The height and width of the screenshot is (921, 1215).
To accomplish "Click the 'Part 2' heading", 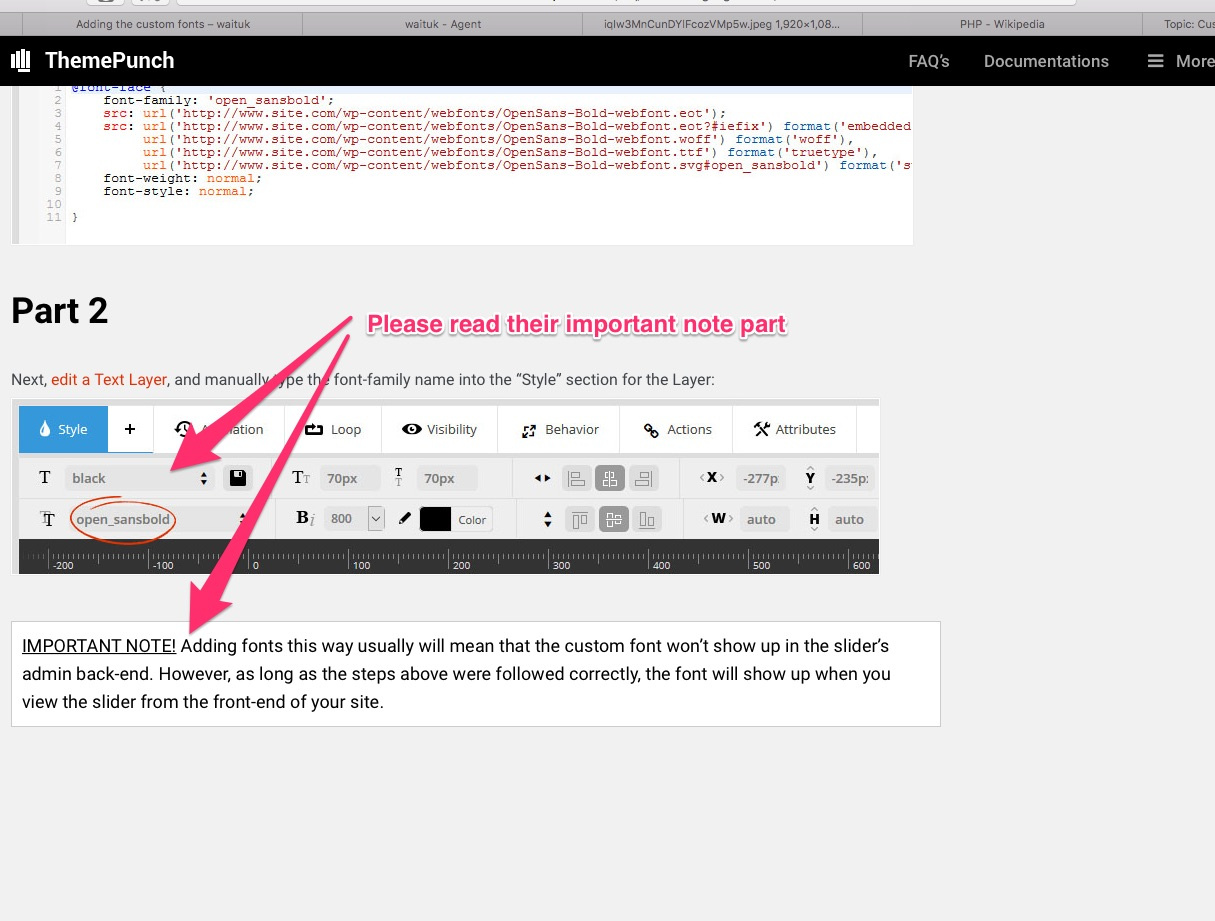I will point(60,311).
